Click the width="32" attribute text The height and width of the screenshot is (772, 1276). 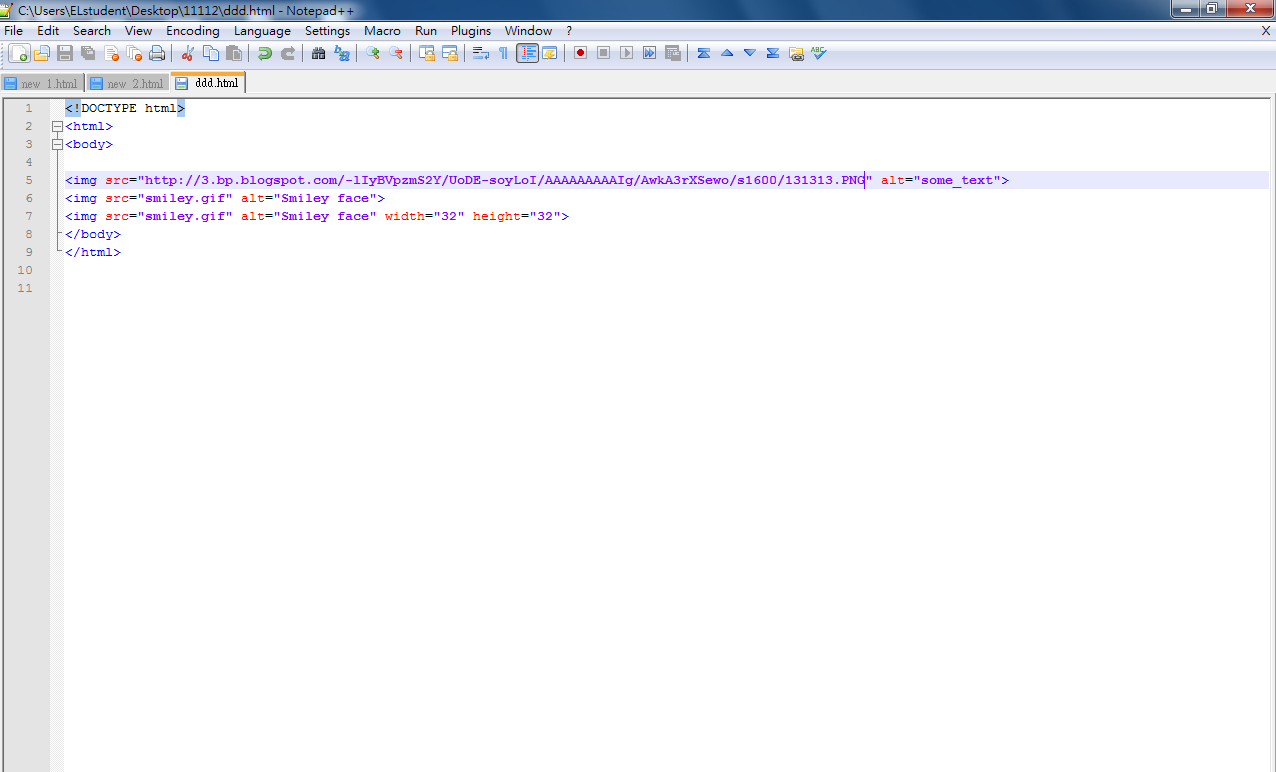tap(425, 216)
